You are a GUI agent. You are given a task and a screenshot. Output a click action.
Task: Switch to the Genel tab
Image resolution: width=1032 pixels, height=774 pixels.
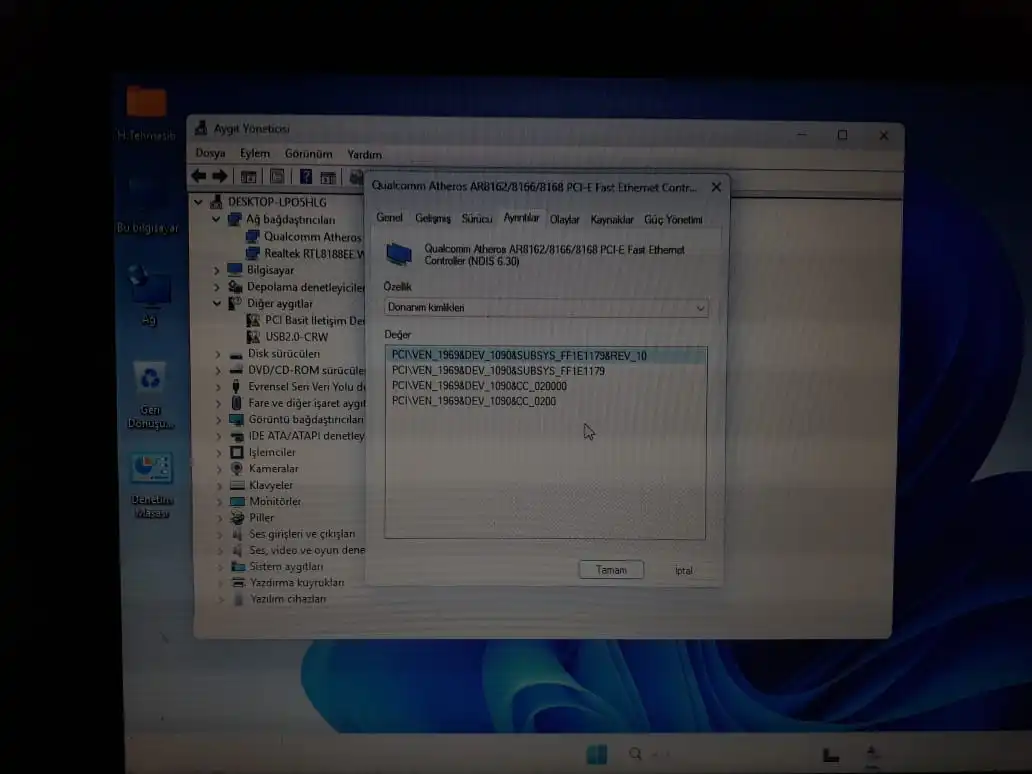[x=389, y=218]
